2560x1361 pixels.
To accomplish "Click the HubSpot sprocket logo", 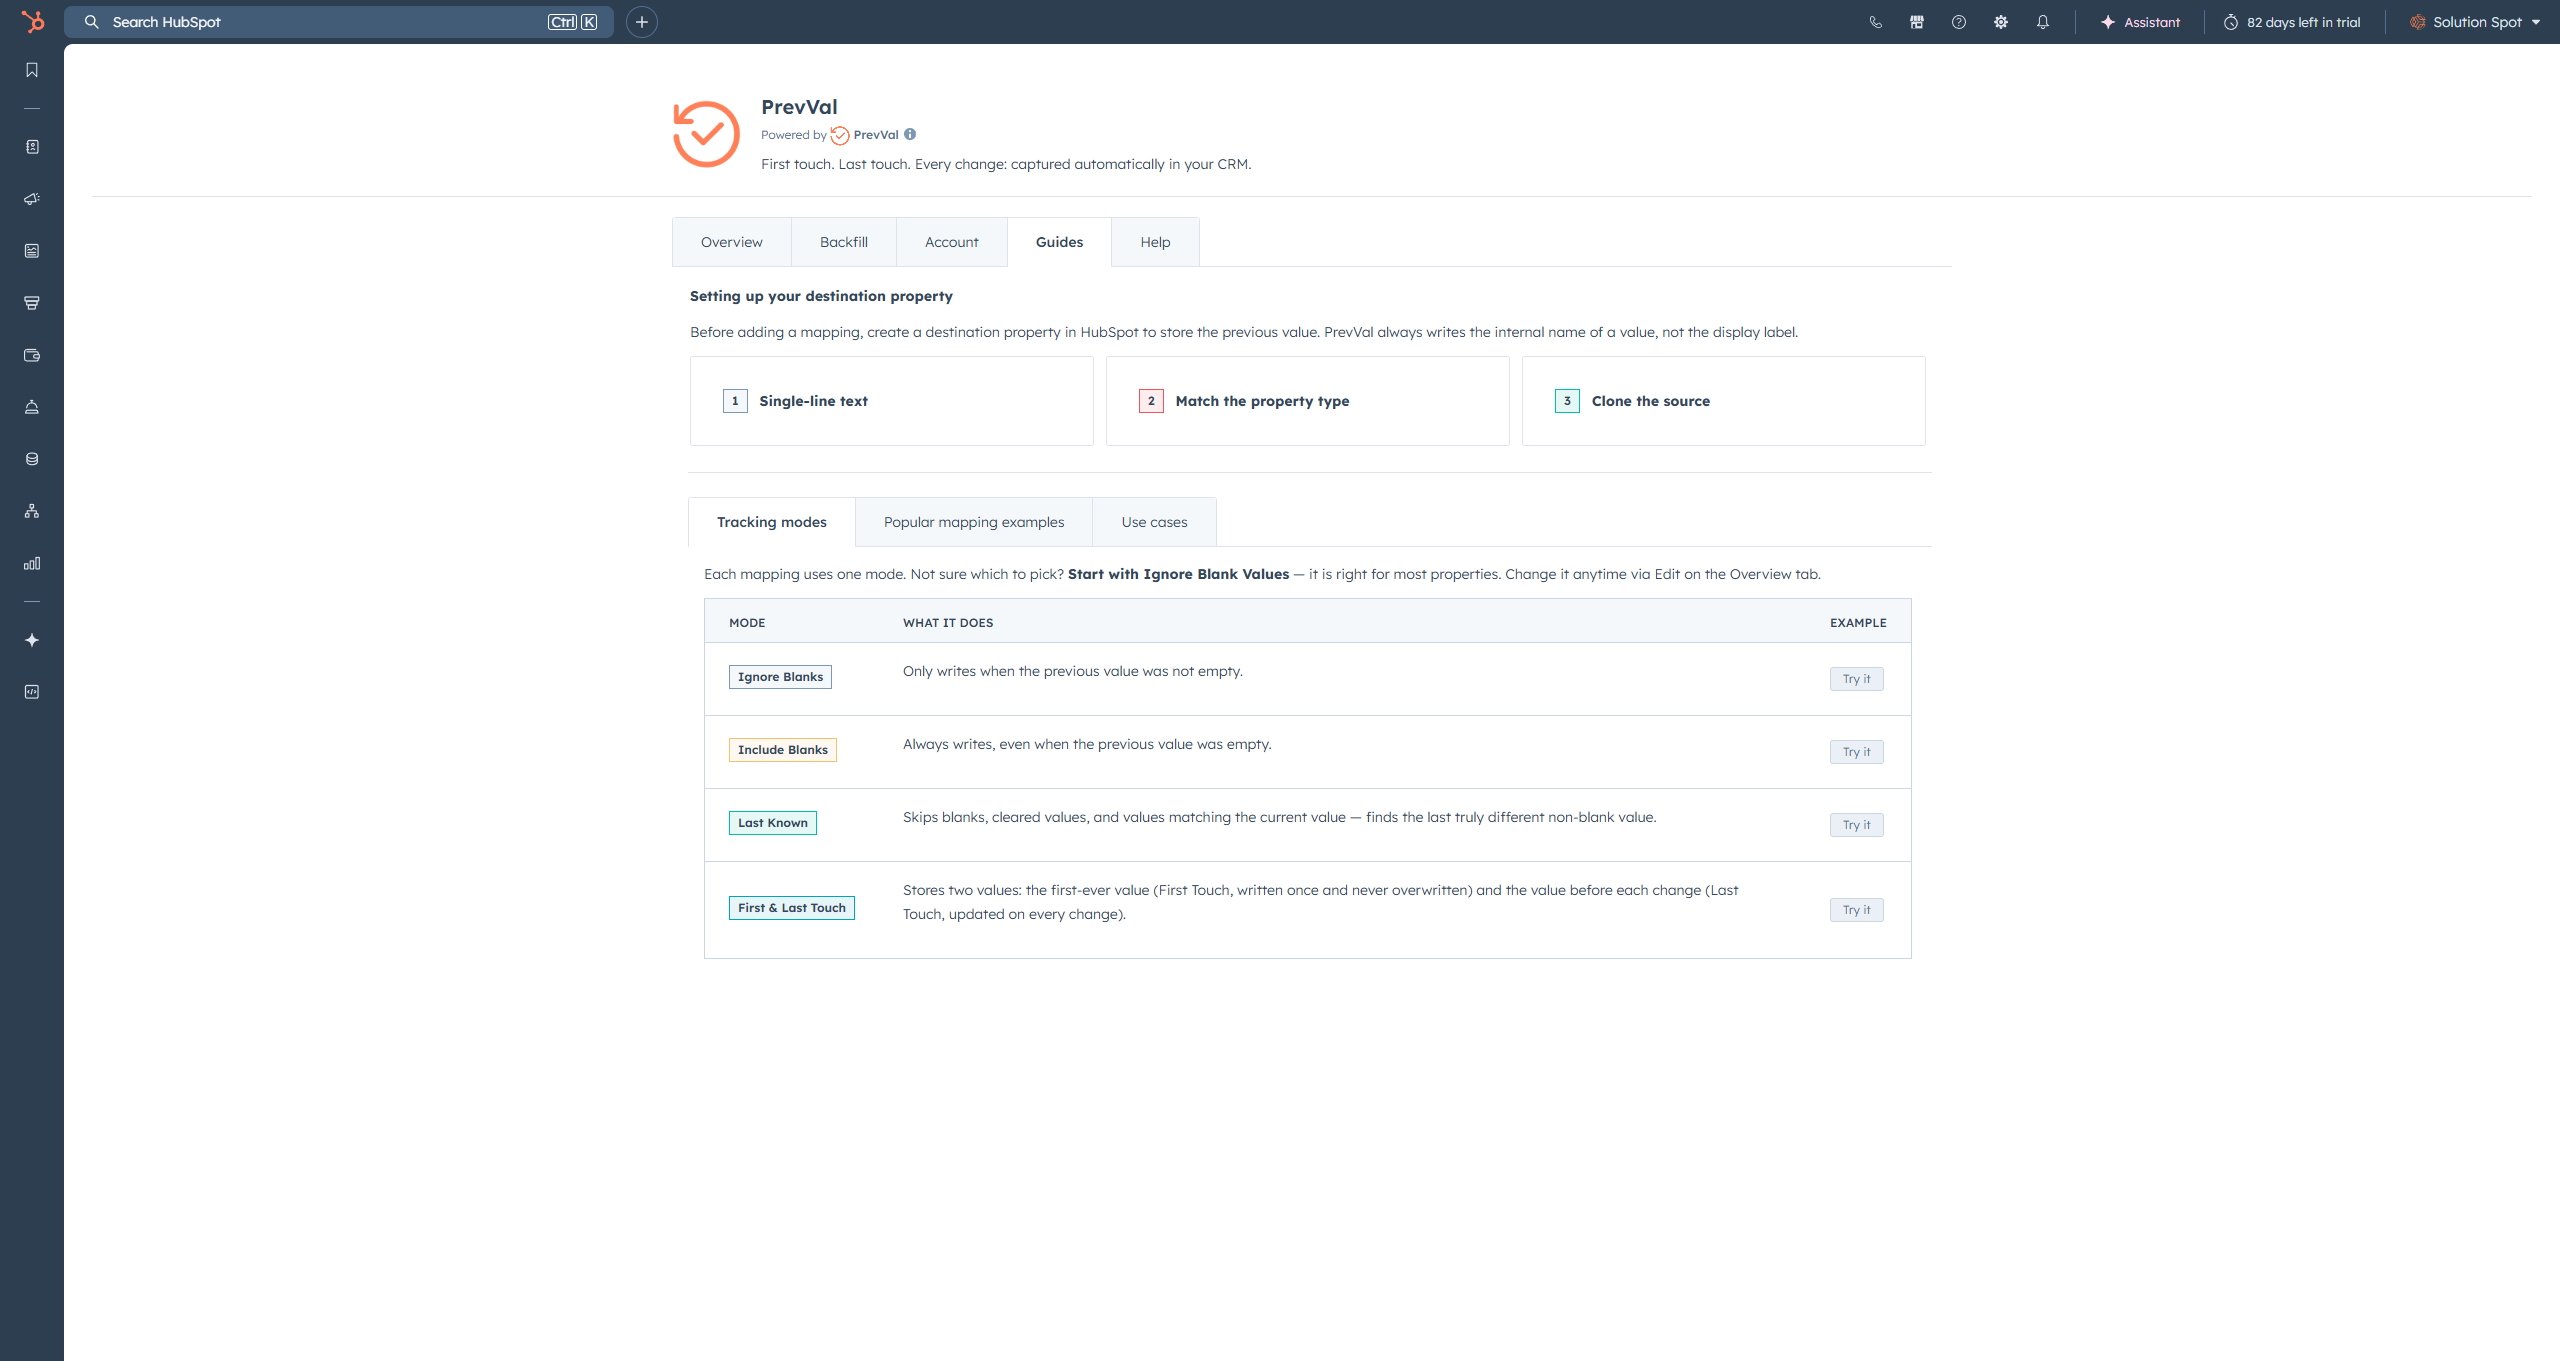I will pyautogui.click(x=32, y=21).
